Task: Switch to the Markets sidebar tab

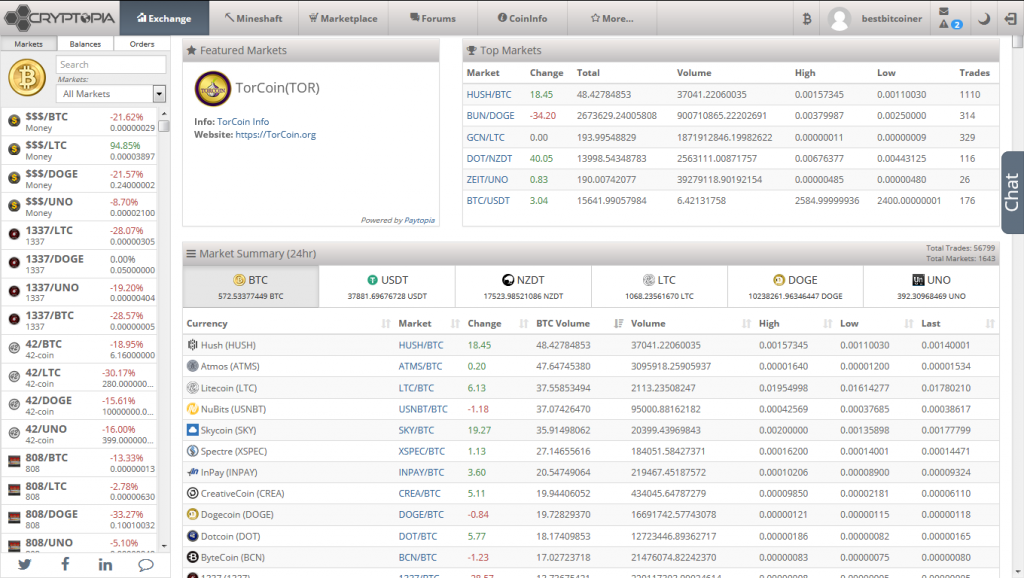Action: pyautogui.click(x=29, y=44)
